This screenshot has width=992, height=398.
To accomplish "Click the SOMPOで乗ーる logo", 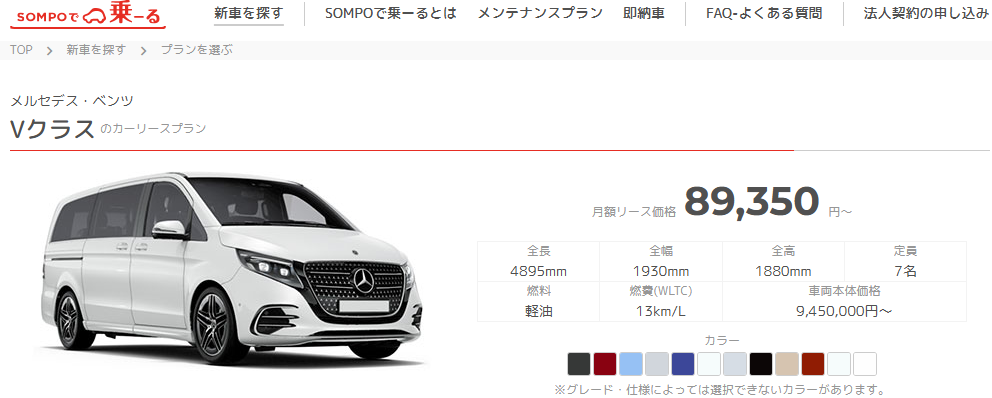I will pyautogui.click(x=88, y=15).
